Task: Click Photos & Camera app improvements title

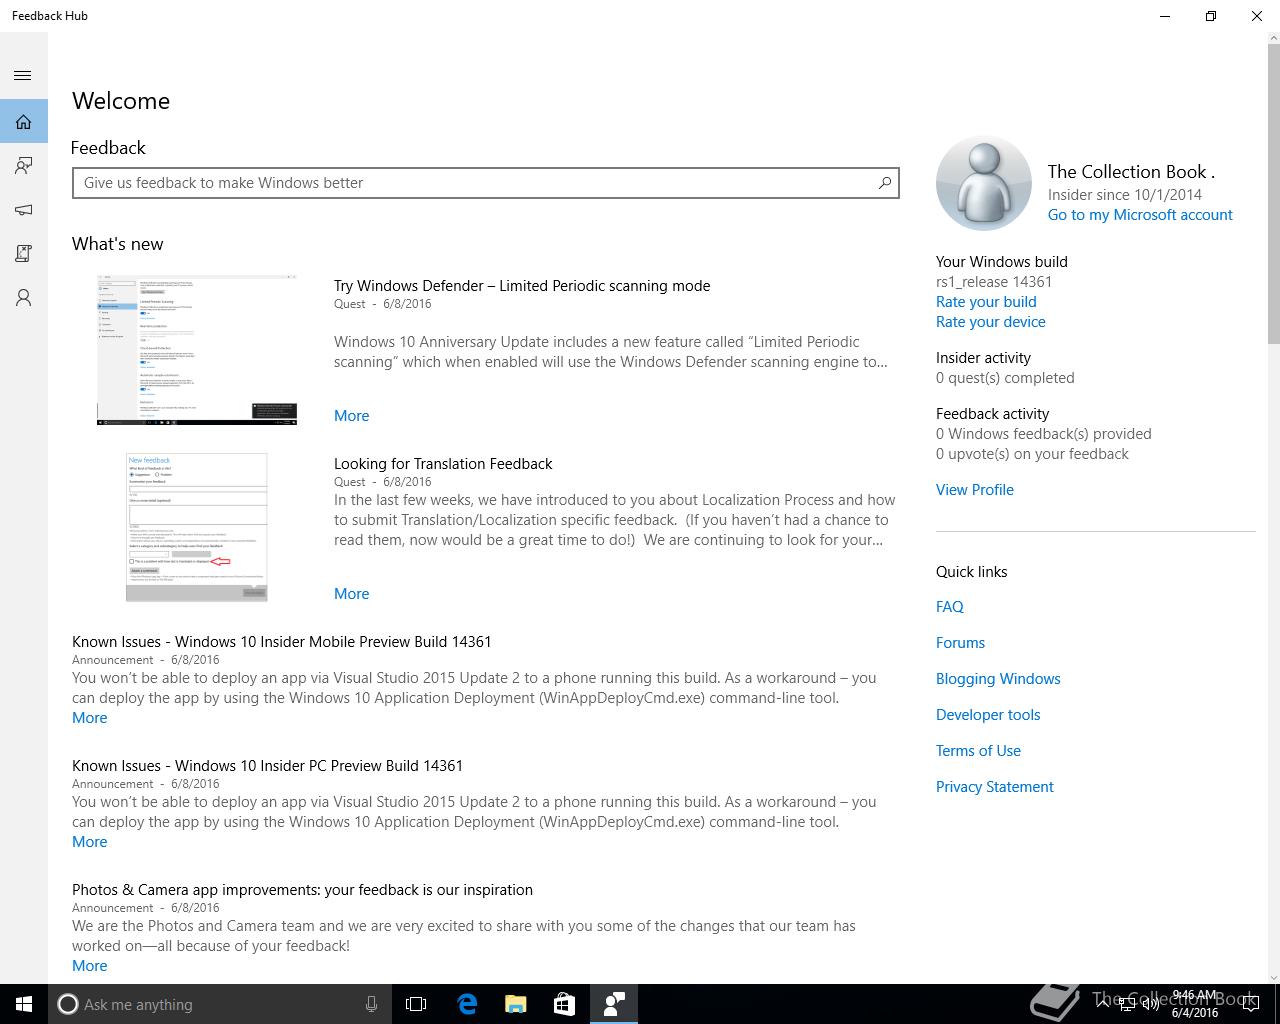Action: tap(302, 890)
